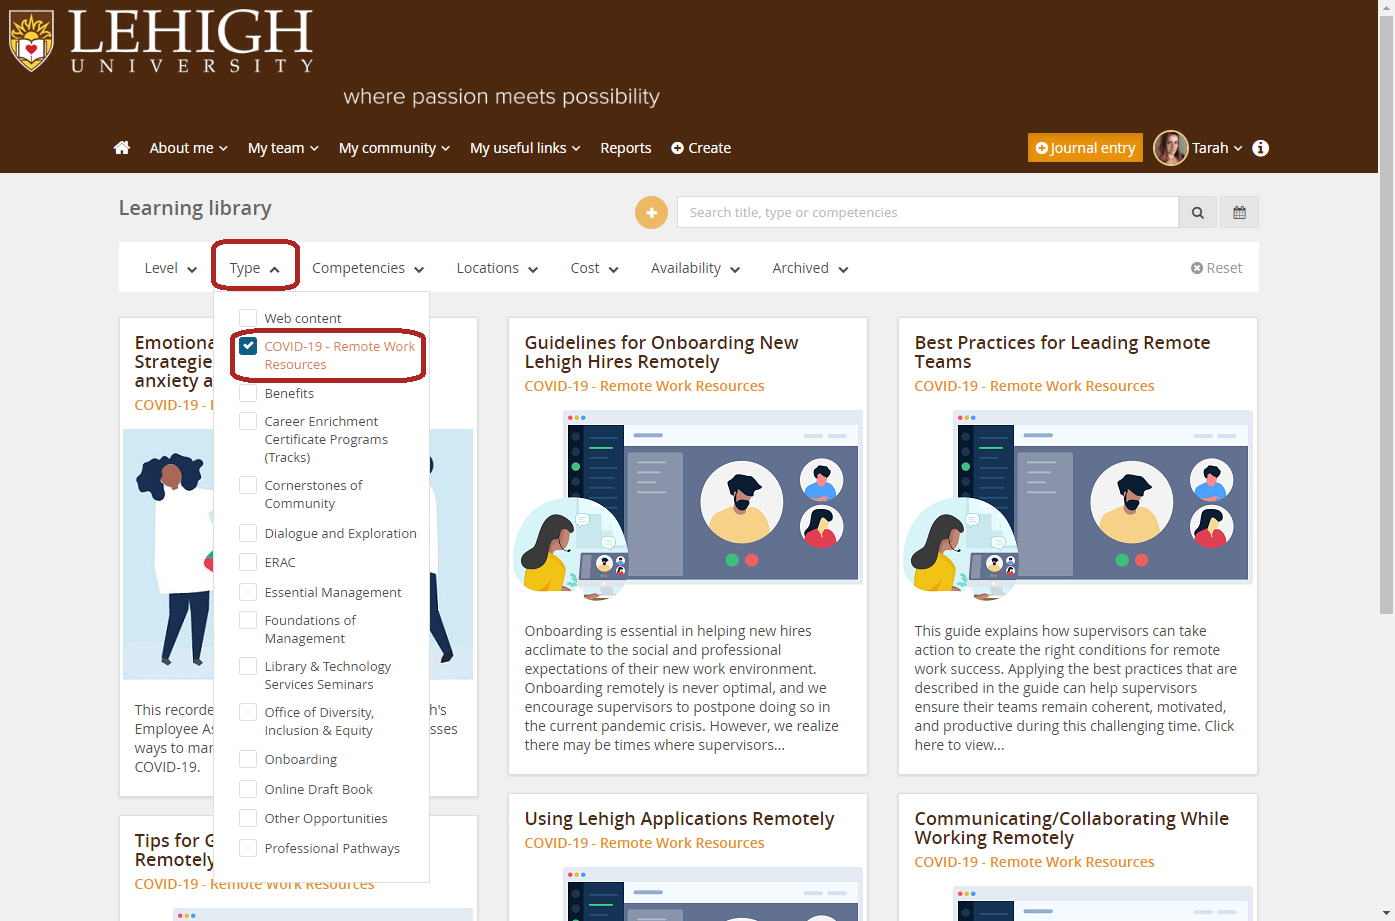This screenshot has height=921, width=1395.
Task: Check Foundations of Management filter
Action: click(x=248, y=620)
